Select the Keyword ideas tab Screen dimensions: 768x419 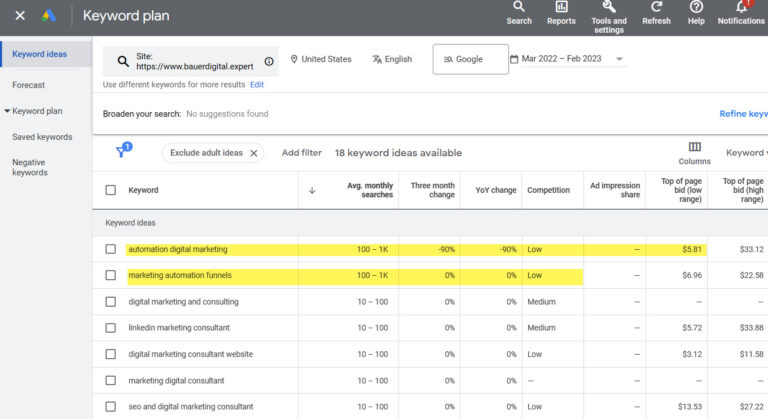point(39,54)
